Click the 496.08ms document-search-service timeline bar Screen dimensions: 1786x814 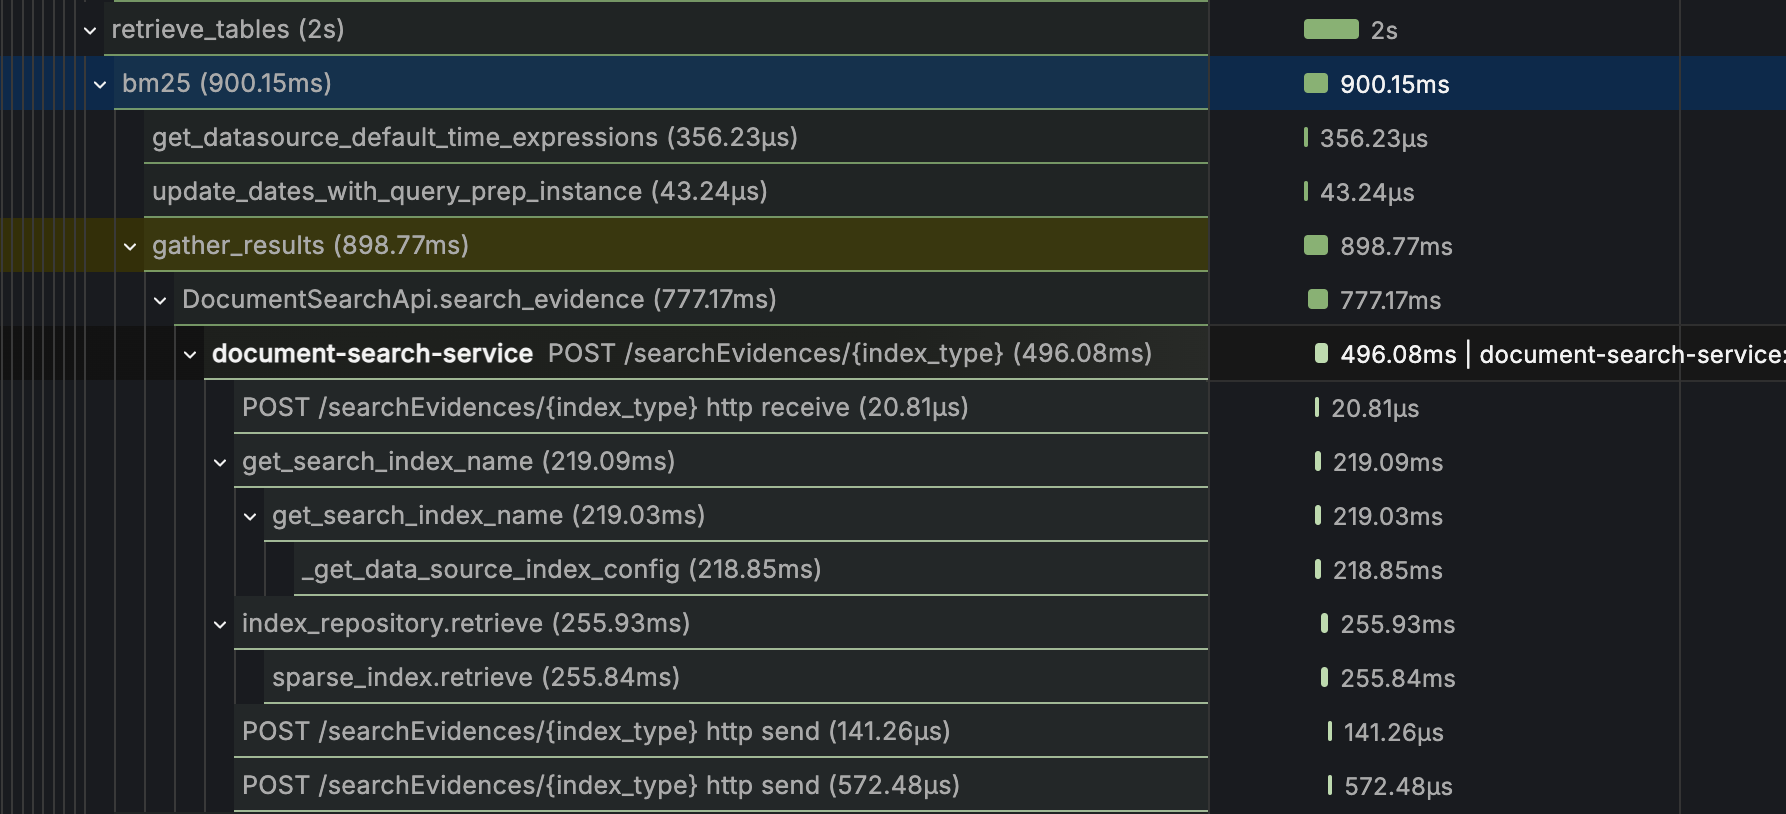[x=1321, y=354]
